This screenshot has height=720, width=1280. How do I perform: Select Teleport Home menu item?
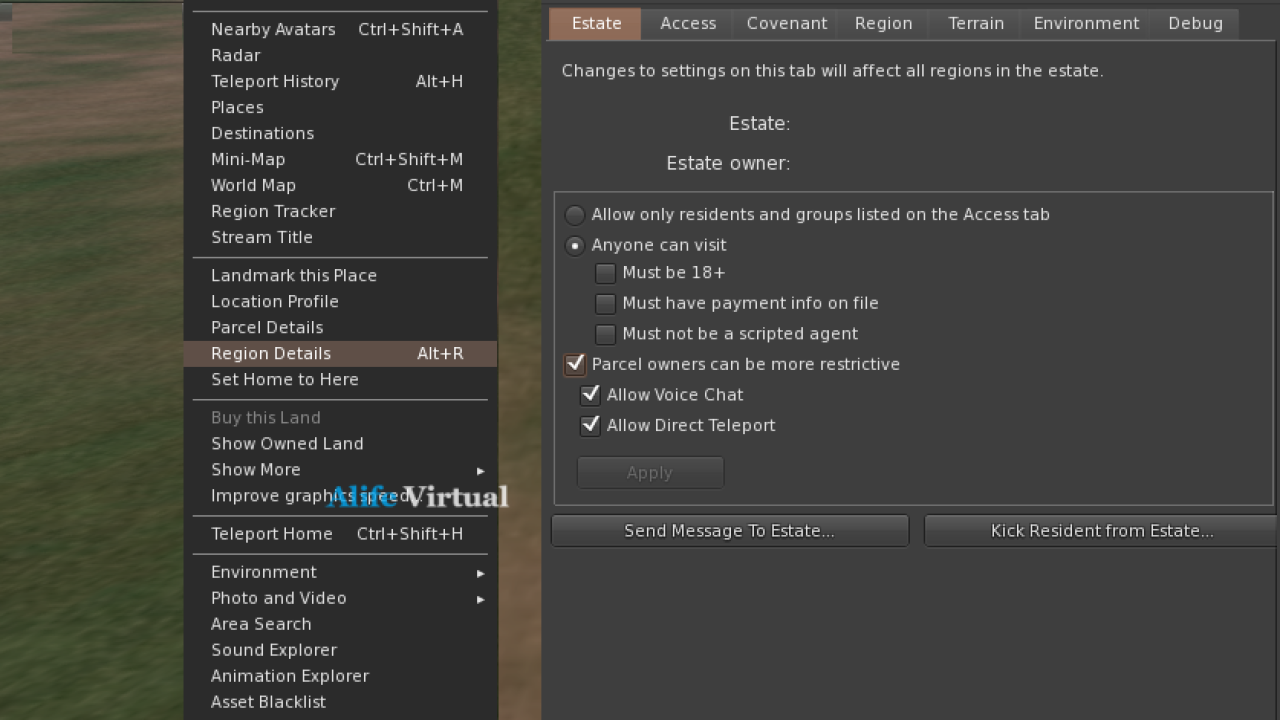click(340, 535)
